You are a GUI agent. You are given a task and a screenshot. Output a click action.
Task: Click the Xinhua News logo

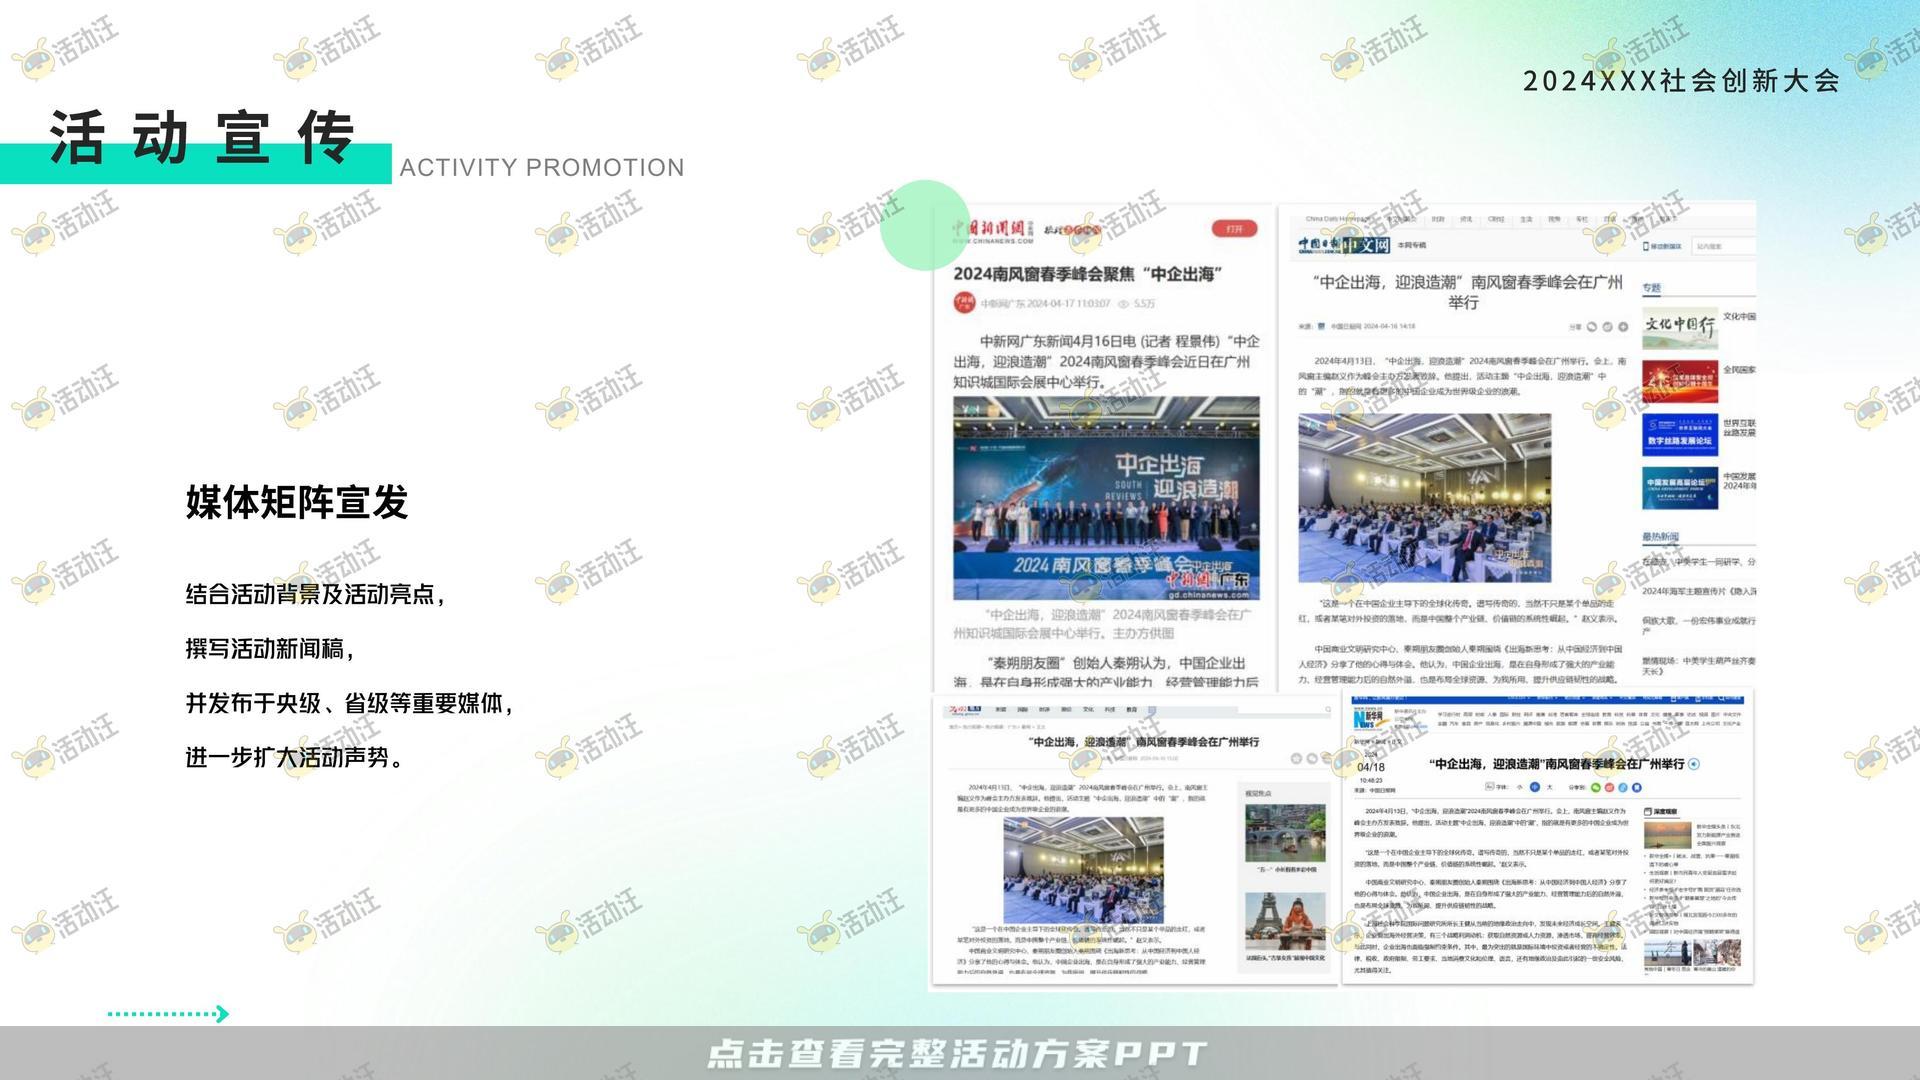[1368, 719]
